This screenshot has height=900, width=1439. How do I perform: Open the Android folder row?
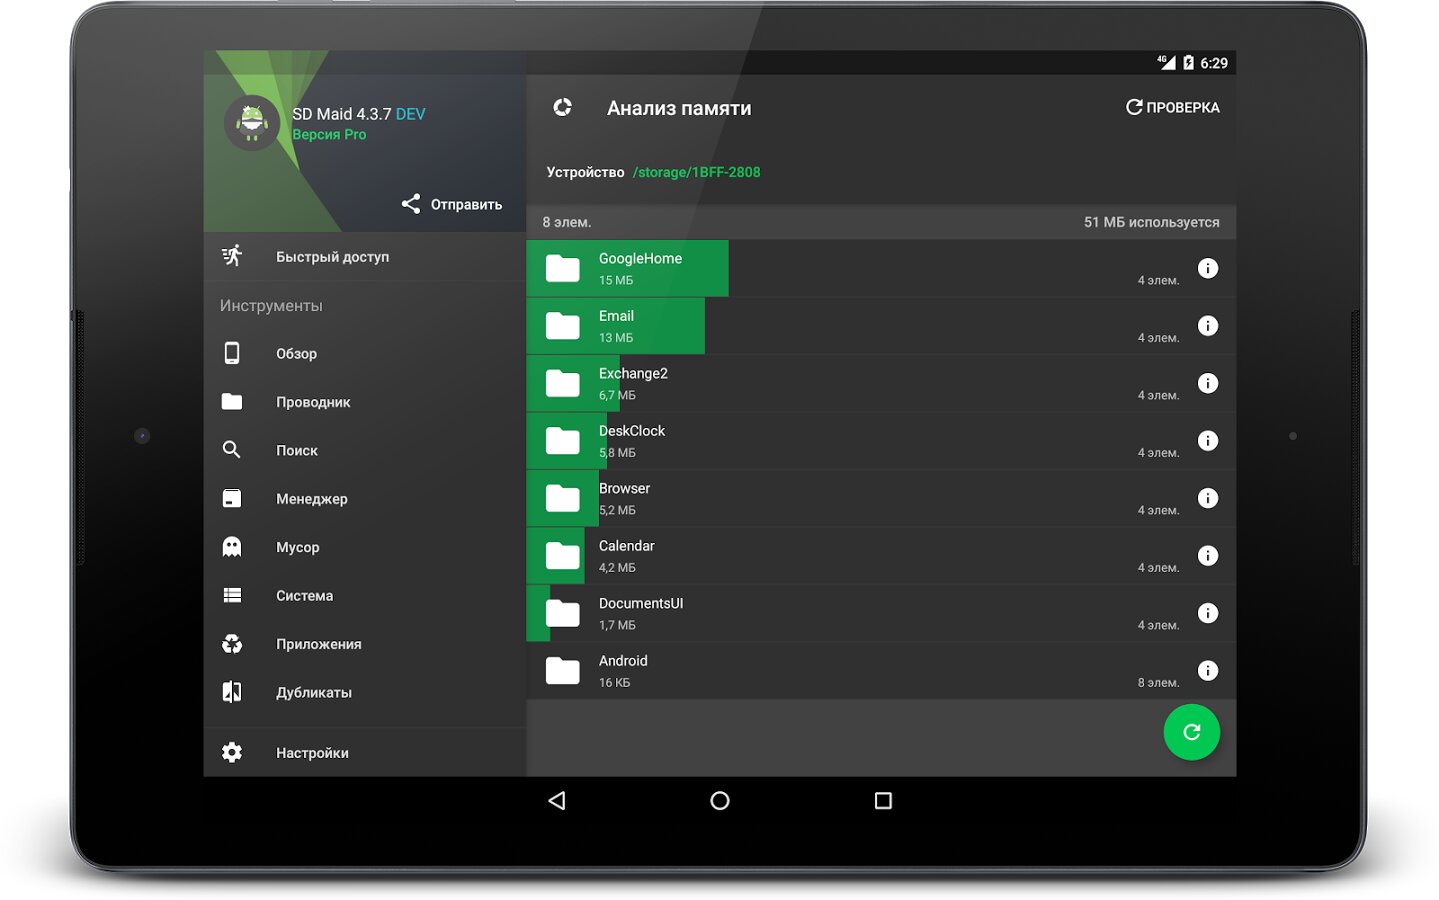point(881,671)
